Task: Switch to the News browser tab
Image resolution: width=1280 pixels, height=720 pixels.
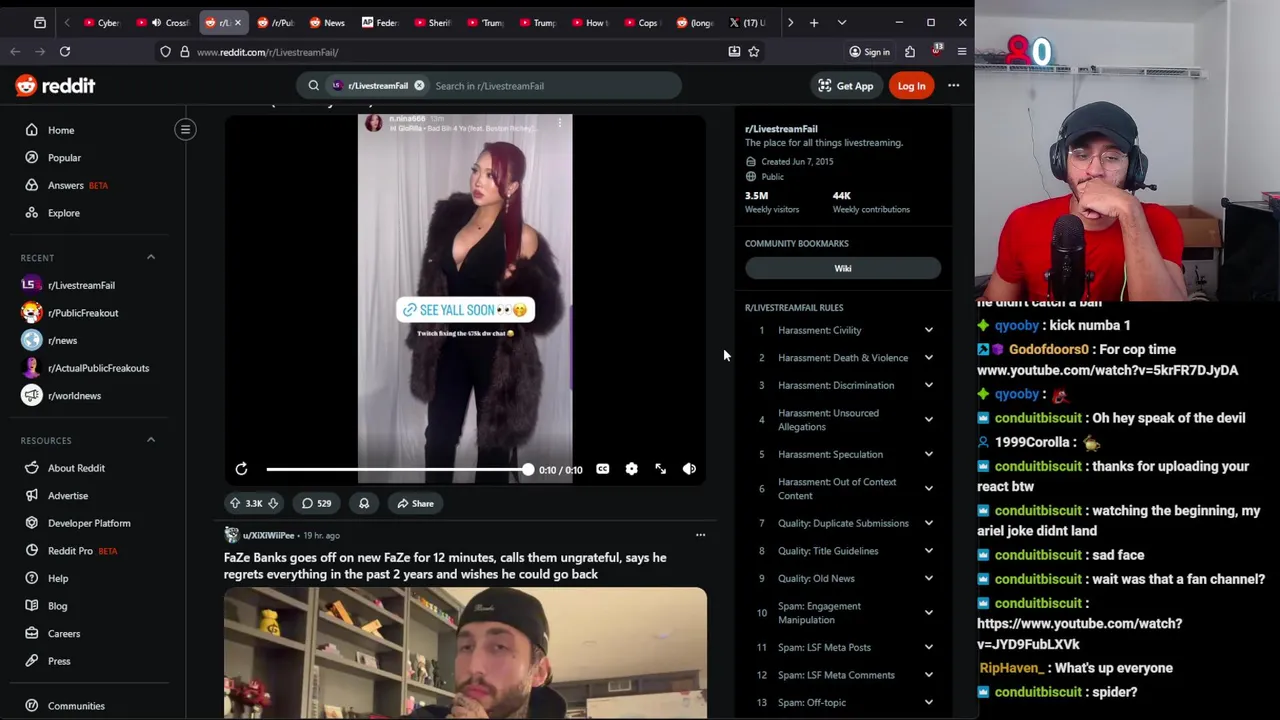Action: pyautogui.click(x=327, y=22)
